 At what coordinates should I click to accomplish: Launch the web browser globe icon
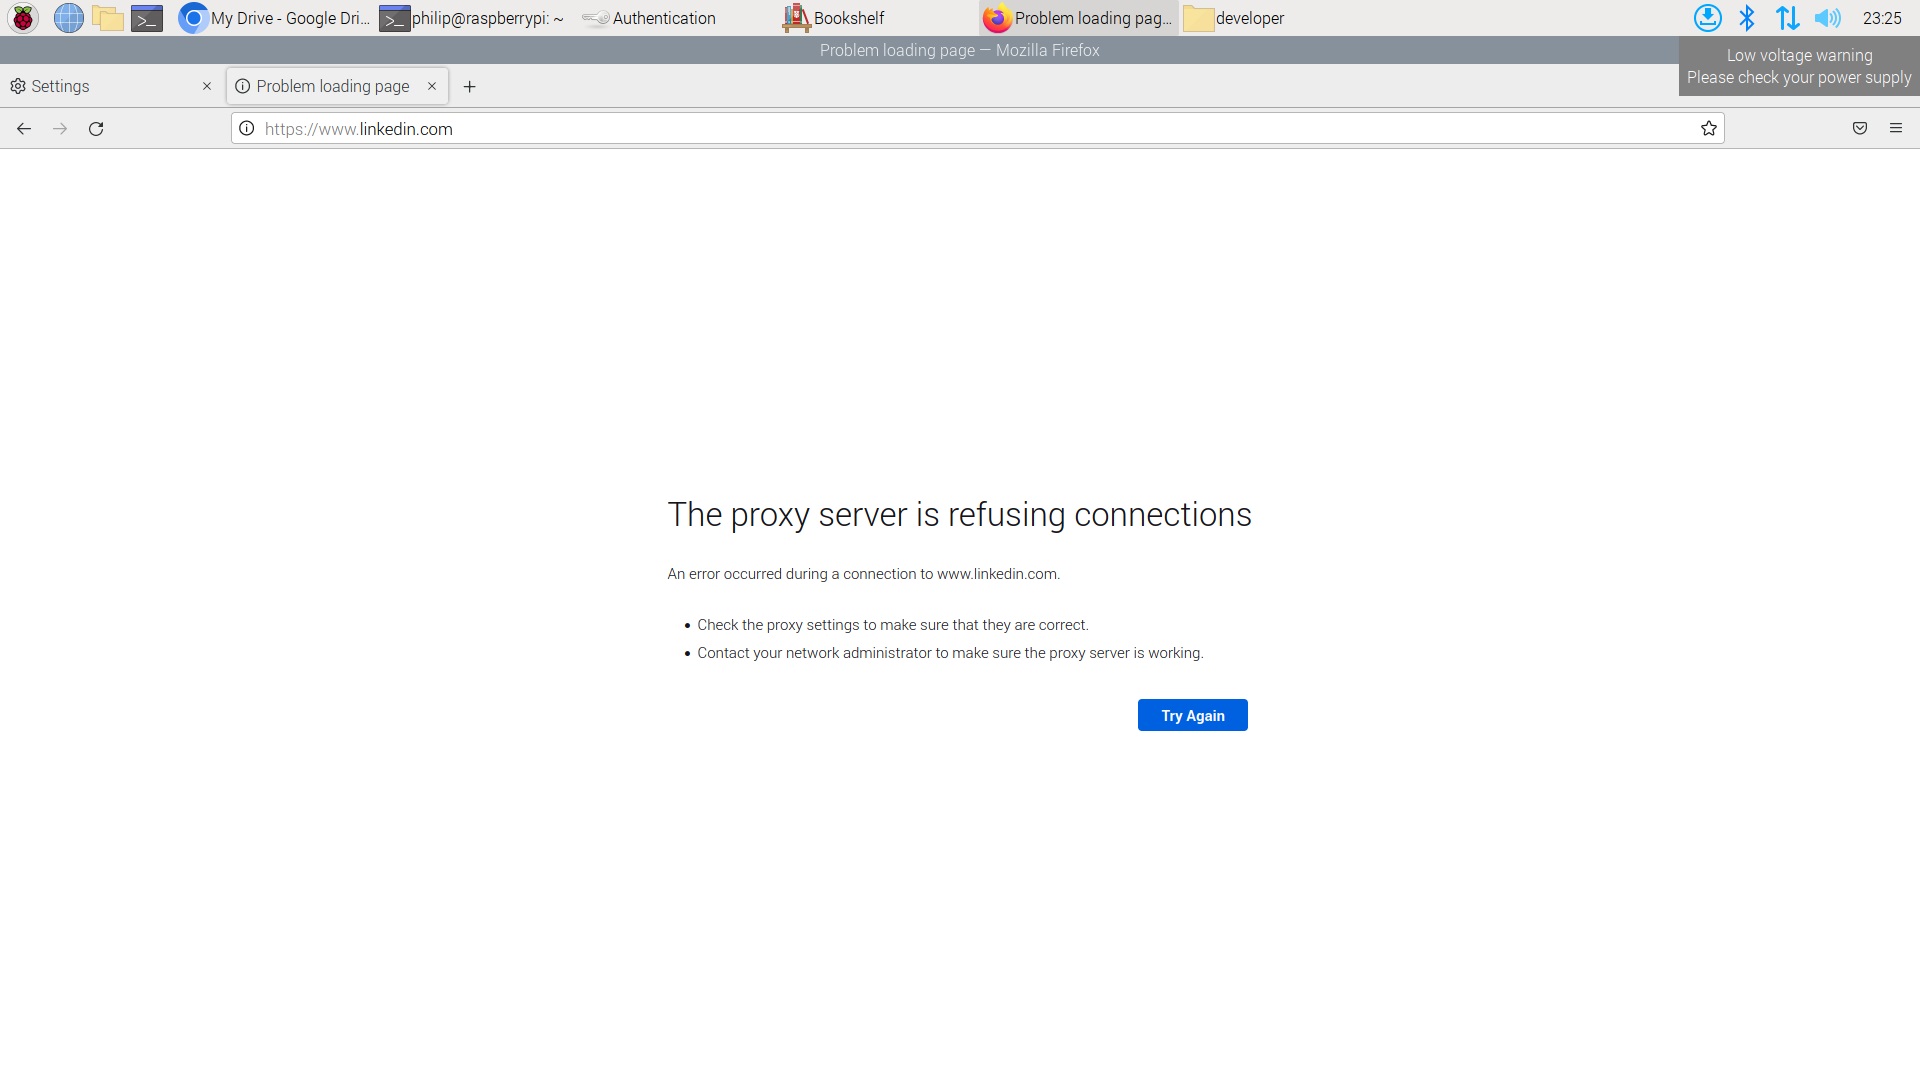point(68,18)
